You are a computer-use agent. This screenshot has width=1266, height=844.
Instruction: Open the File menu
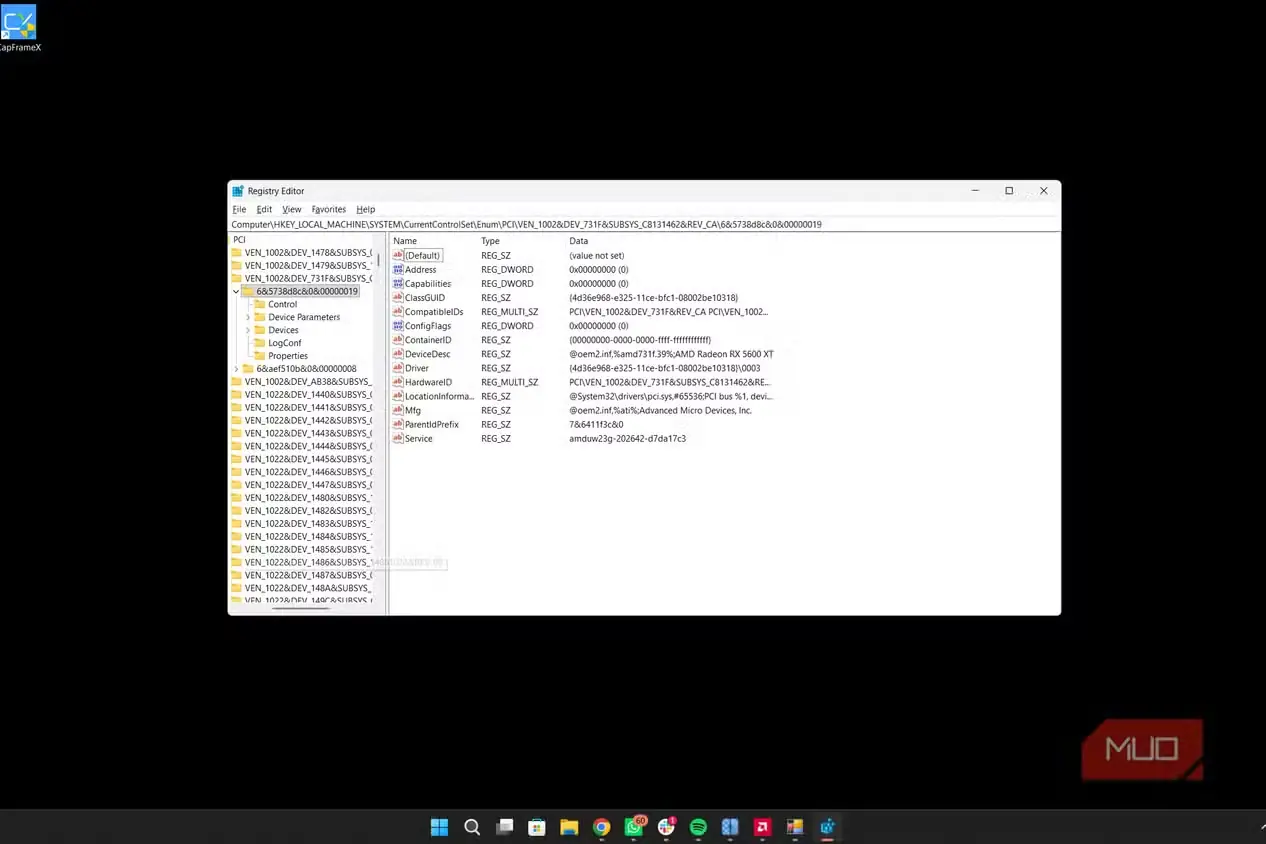pos(239,209)
